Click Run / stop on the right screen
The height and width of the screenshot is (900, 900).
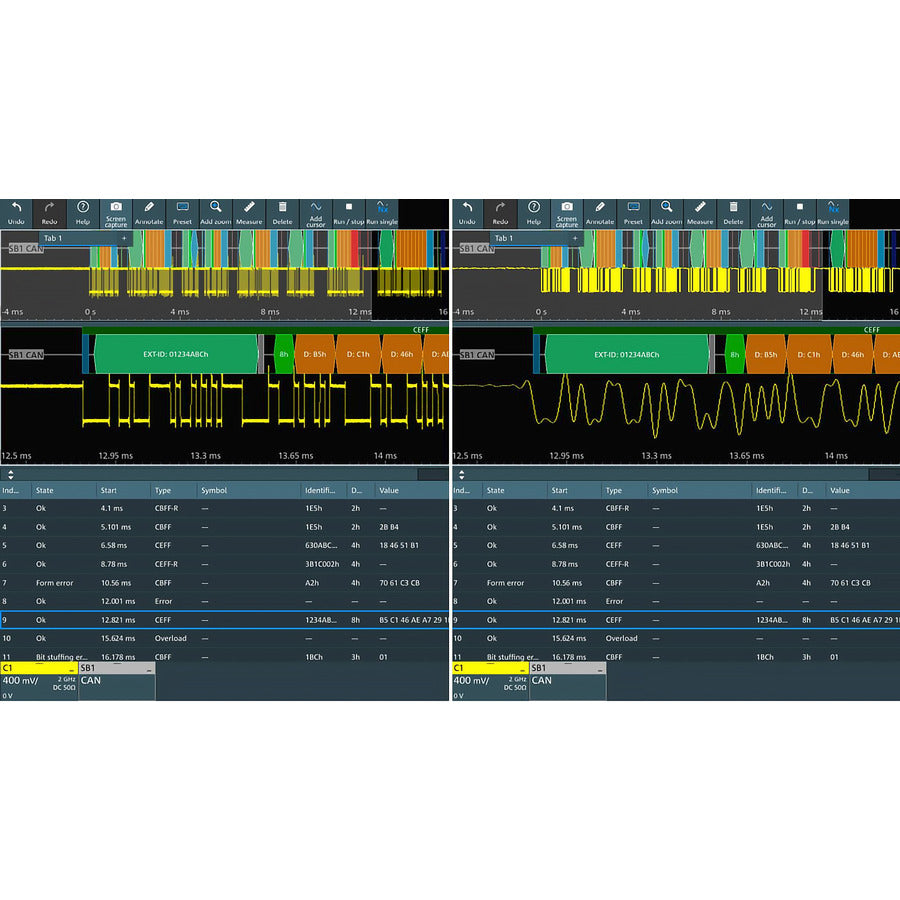point(800,214)
